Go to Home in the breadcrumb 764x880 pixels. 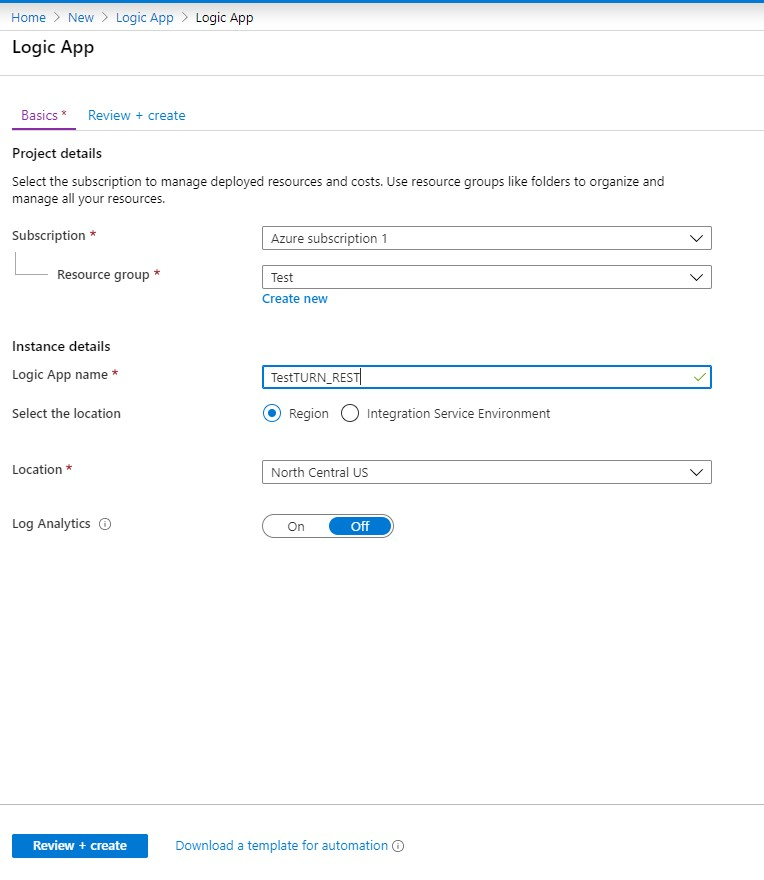click(x=29, y=17)
